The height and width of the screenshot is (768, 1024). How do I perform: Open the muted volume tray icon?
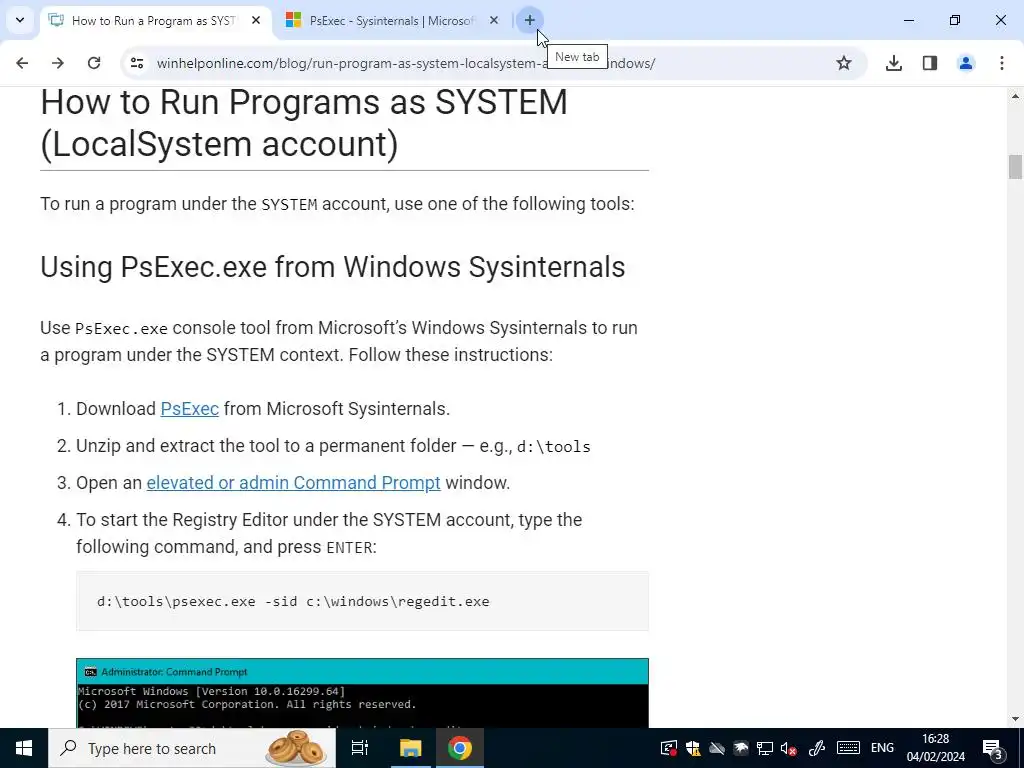pos(788,748)
